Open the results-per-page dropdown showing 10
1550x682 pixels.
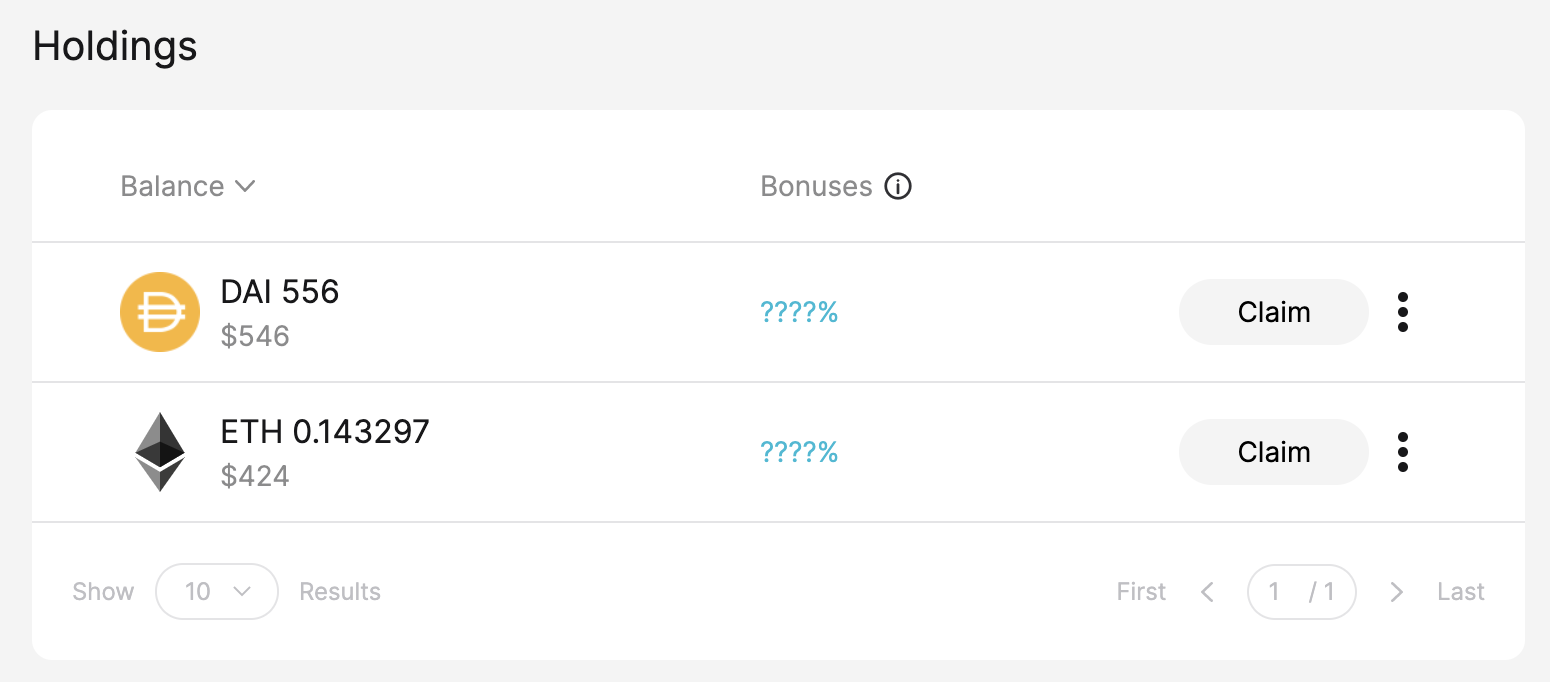point(216,591)
